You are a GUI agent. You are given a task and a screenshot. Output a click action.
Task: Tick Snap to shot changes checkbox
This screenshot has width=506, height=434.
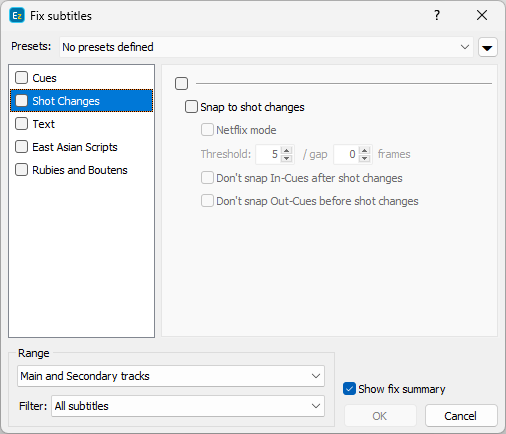pyautogui.click(x=191, y=107)
